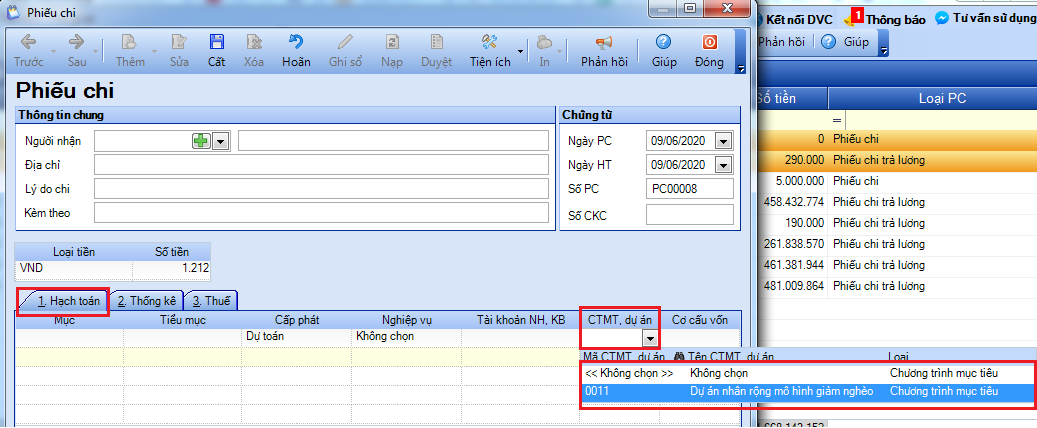Open the Tiện ích utilities tool
This screenshot has width=1037, height=428.
point(490,50)
